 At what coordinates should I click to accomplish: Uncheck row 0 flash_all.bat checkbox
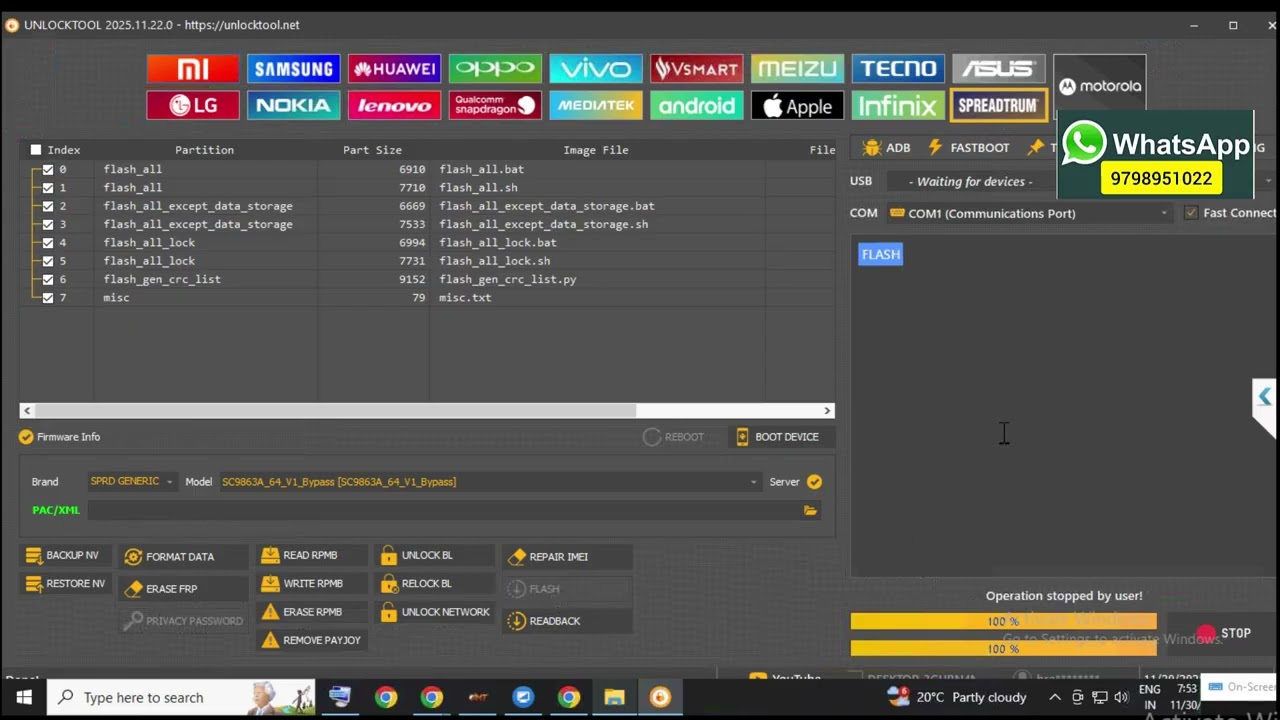coord(47,170)
